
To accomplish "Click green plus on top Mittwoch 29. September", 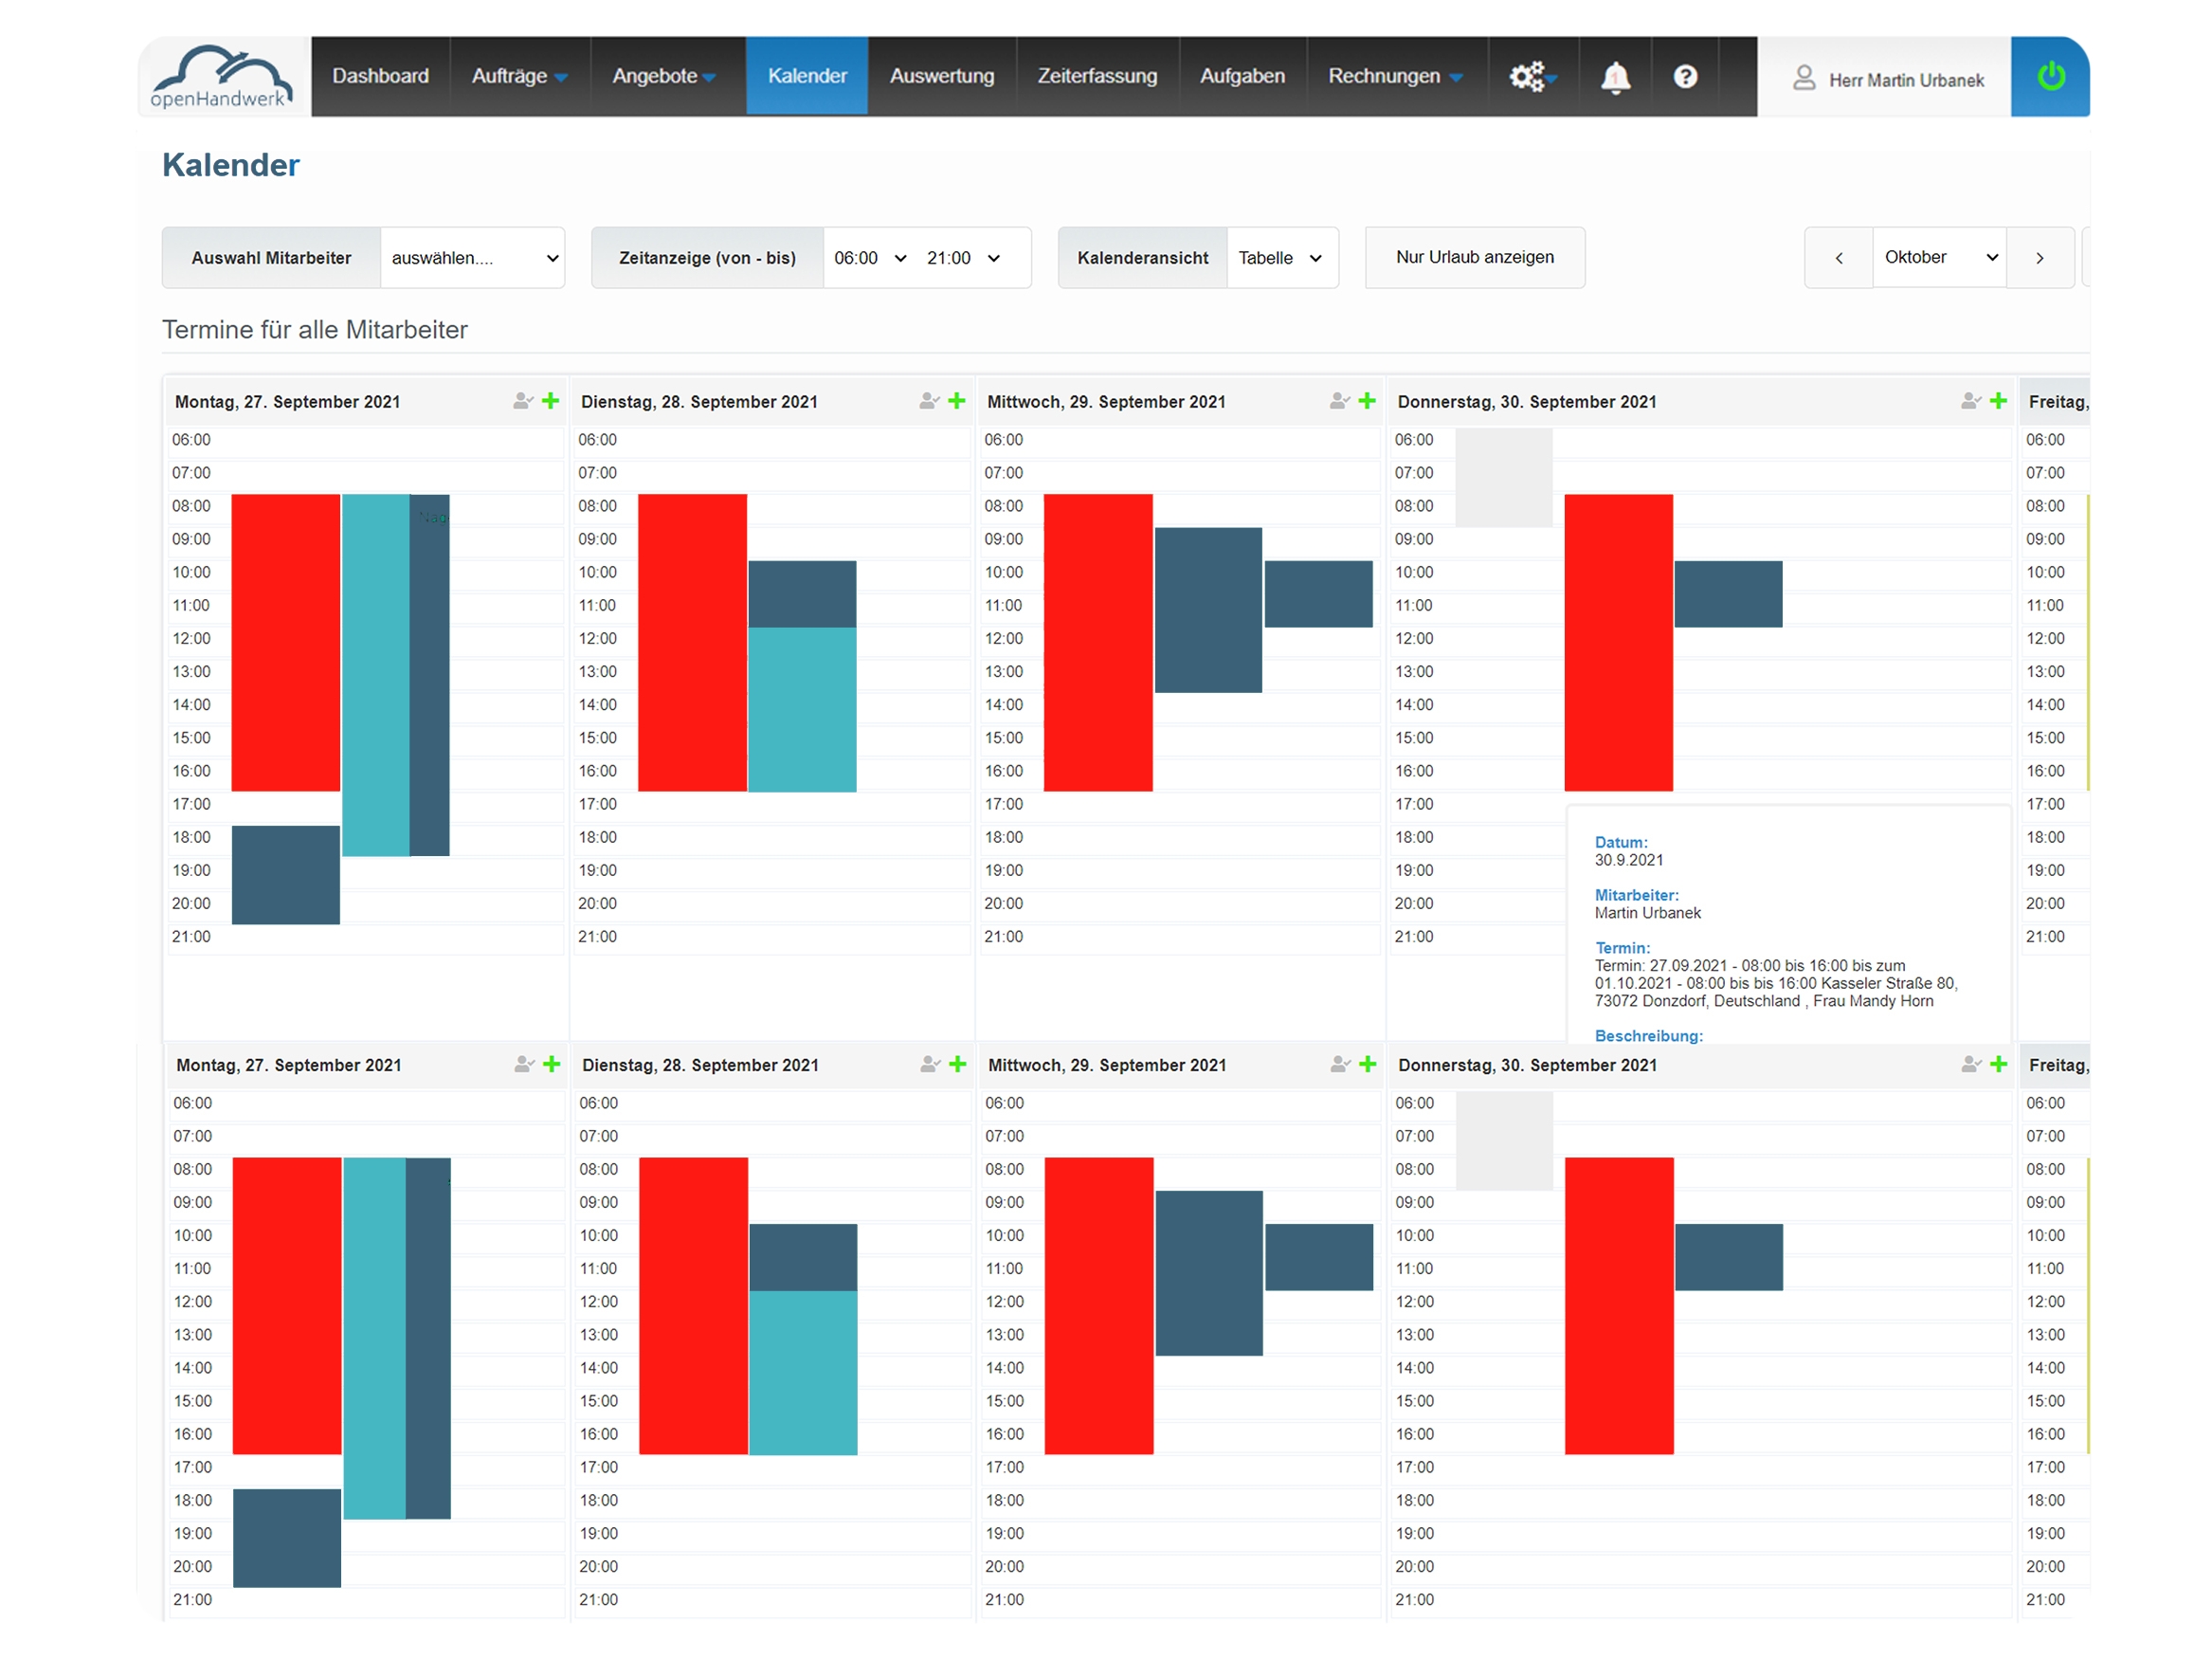I will [x=1367, y=401].
